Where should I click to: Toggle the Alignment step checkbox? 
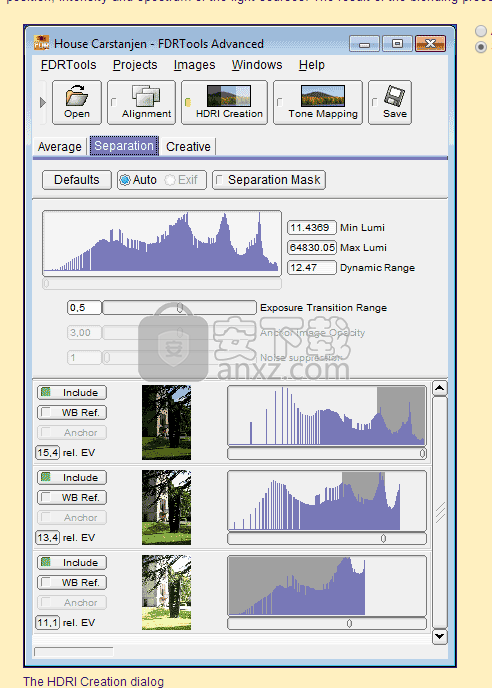click(114, 102)
